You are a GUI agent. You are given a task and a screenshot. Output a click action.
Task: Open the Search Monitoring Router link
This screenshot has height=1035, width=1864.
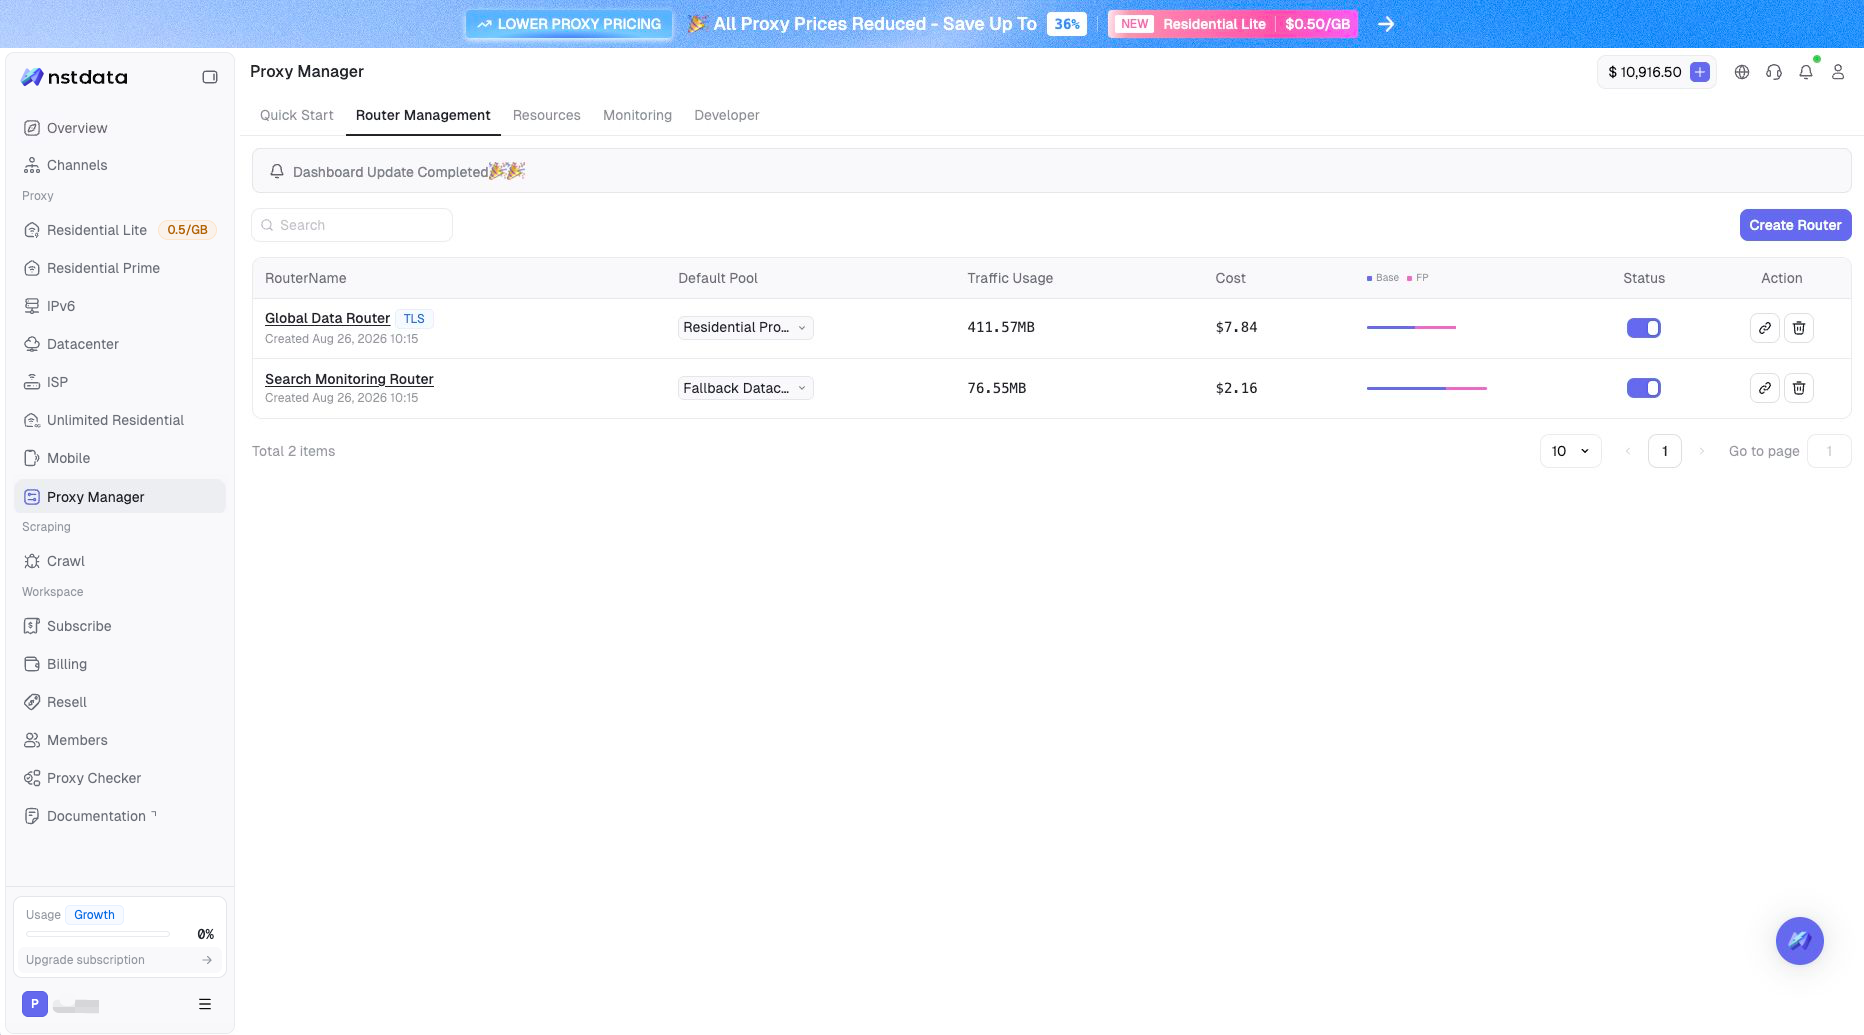[349, 379]
